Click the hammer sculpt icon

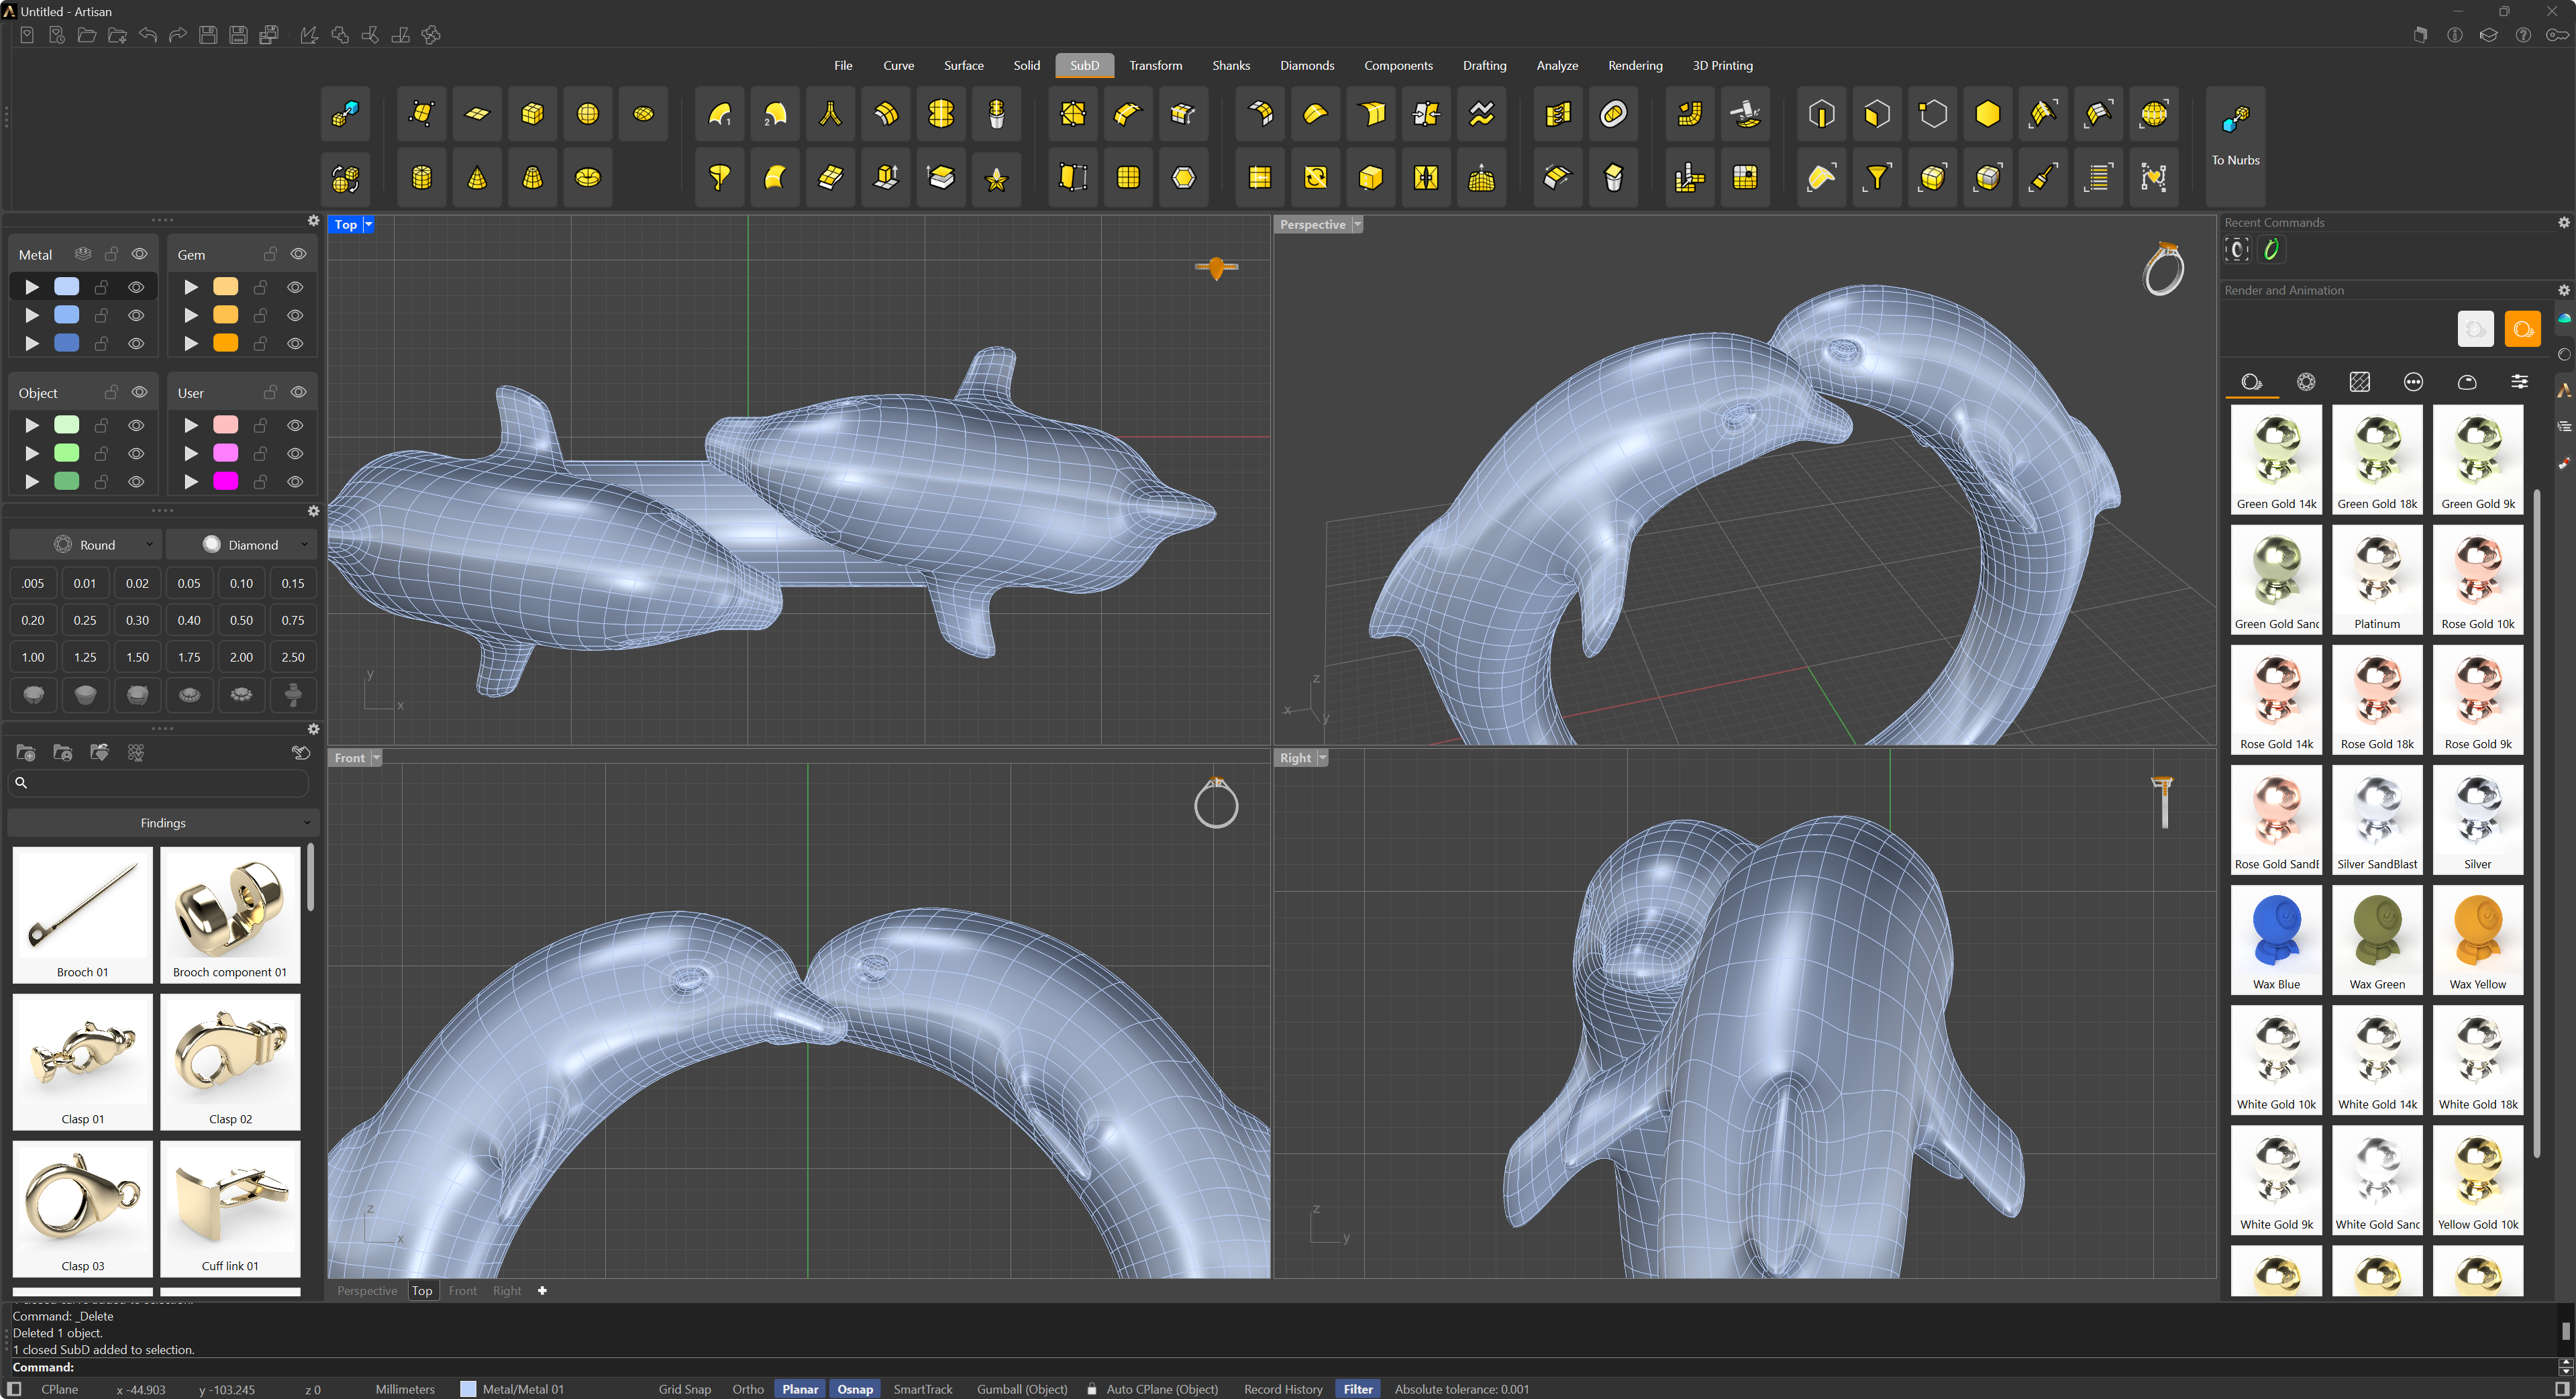click(1746, 114)
